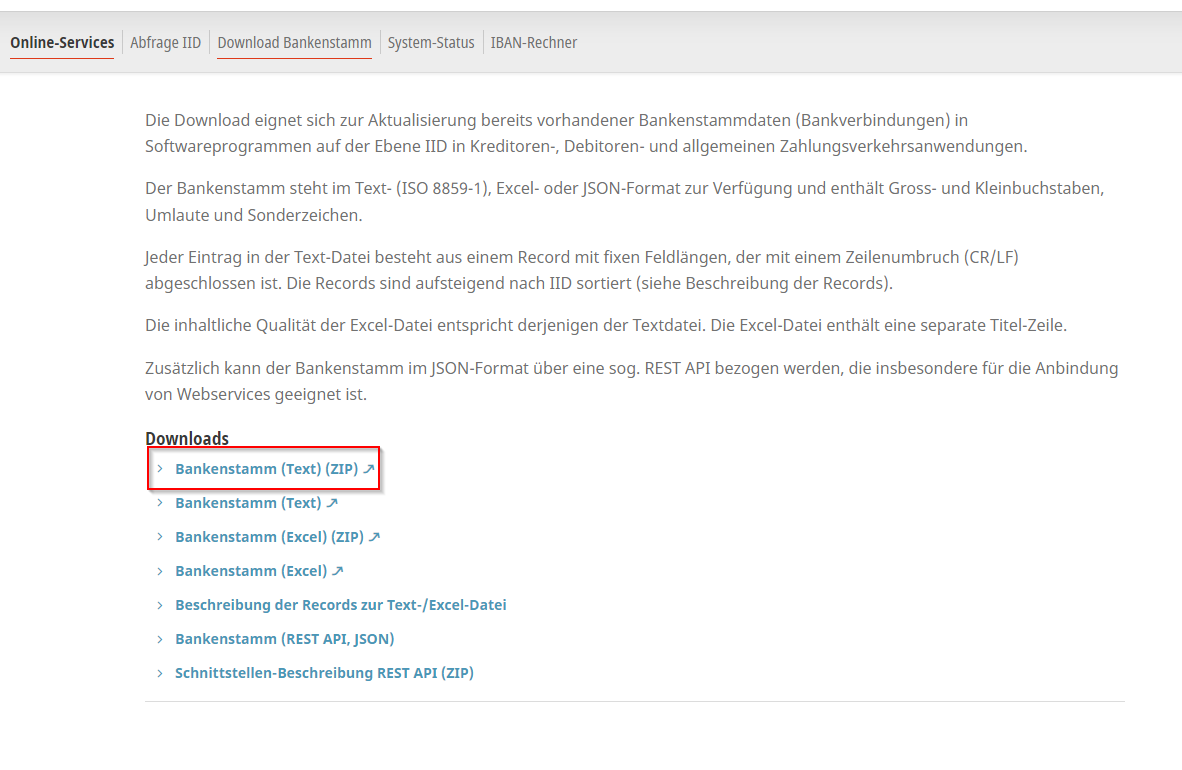Download via Bankenstamm (Excel) (ZIP) link text
The width and height of the screenshot is (1182, 770).
pyautogui.click(x=269, y=537)
